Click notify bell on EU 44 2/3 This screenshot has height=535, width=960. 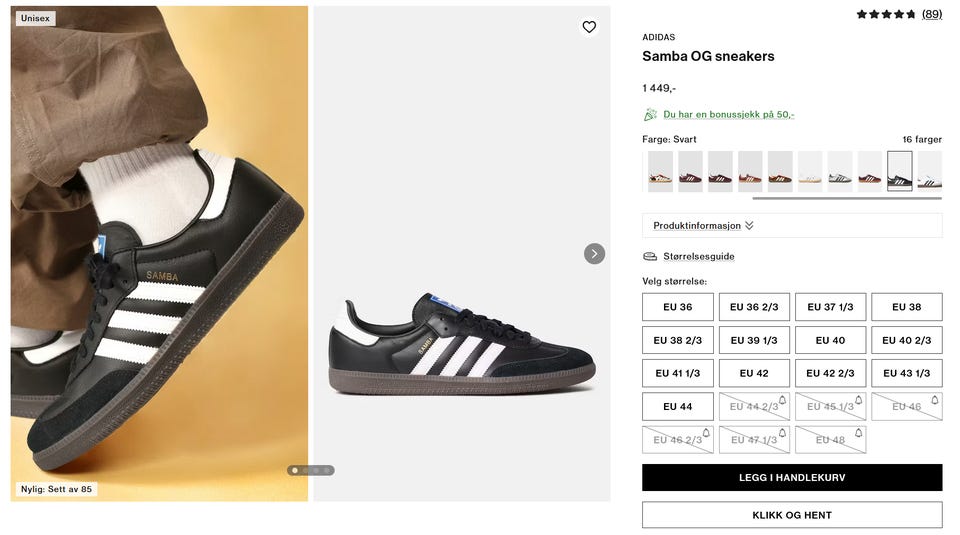tap(782, 400)
